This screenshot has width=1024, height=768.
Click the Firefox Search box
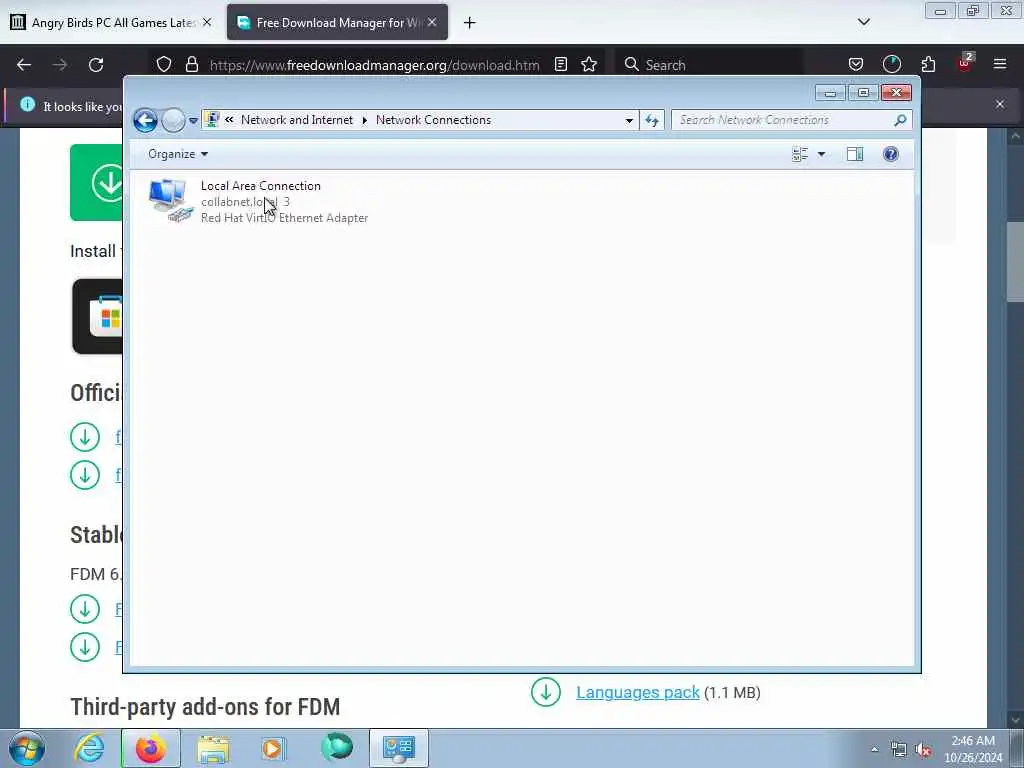tap(709, 65)
